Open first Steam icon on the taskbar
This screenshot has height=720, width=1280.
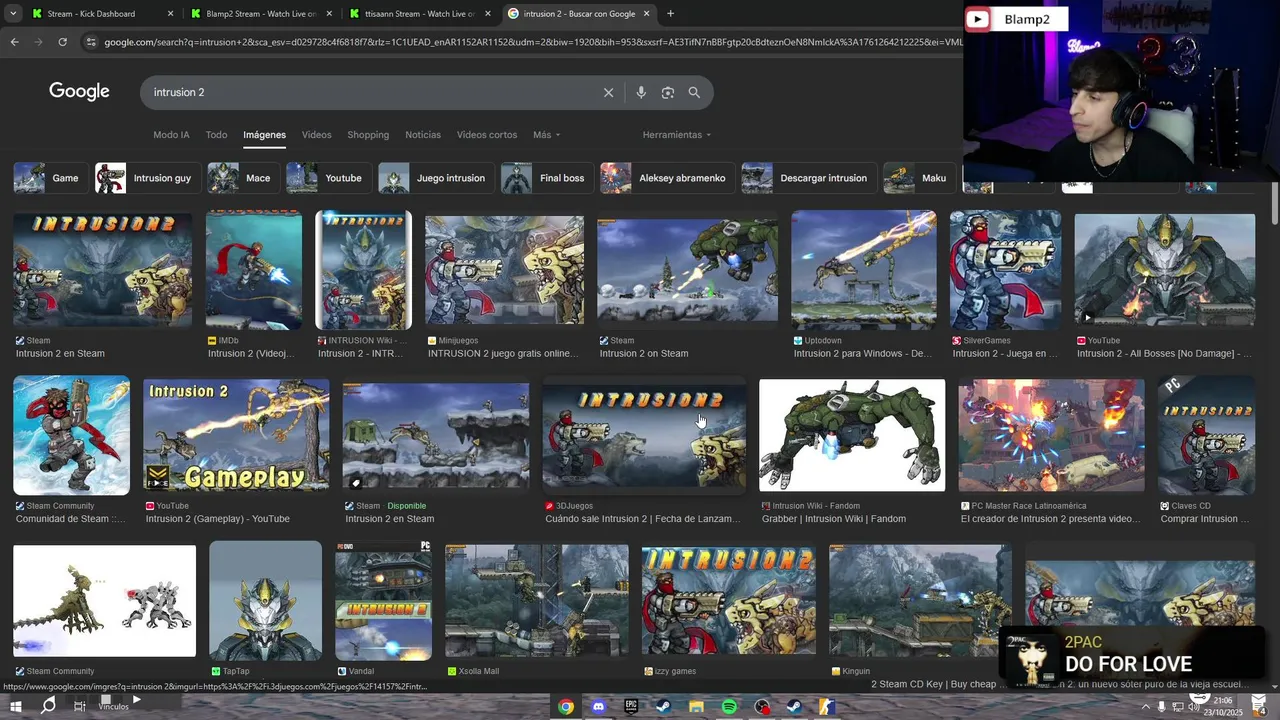pos(664,707)
